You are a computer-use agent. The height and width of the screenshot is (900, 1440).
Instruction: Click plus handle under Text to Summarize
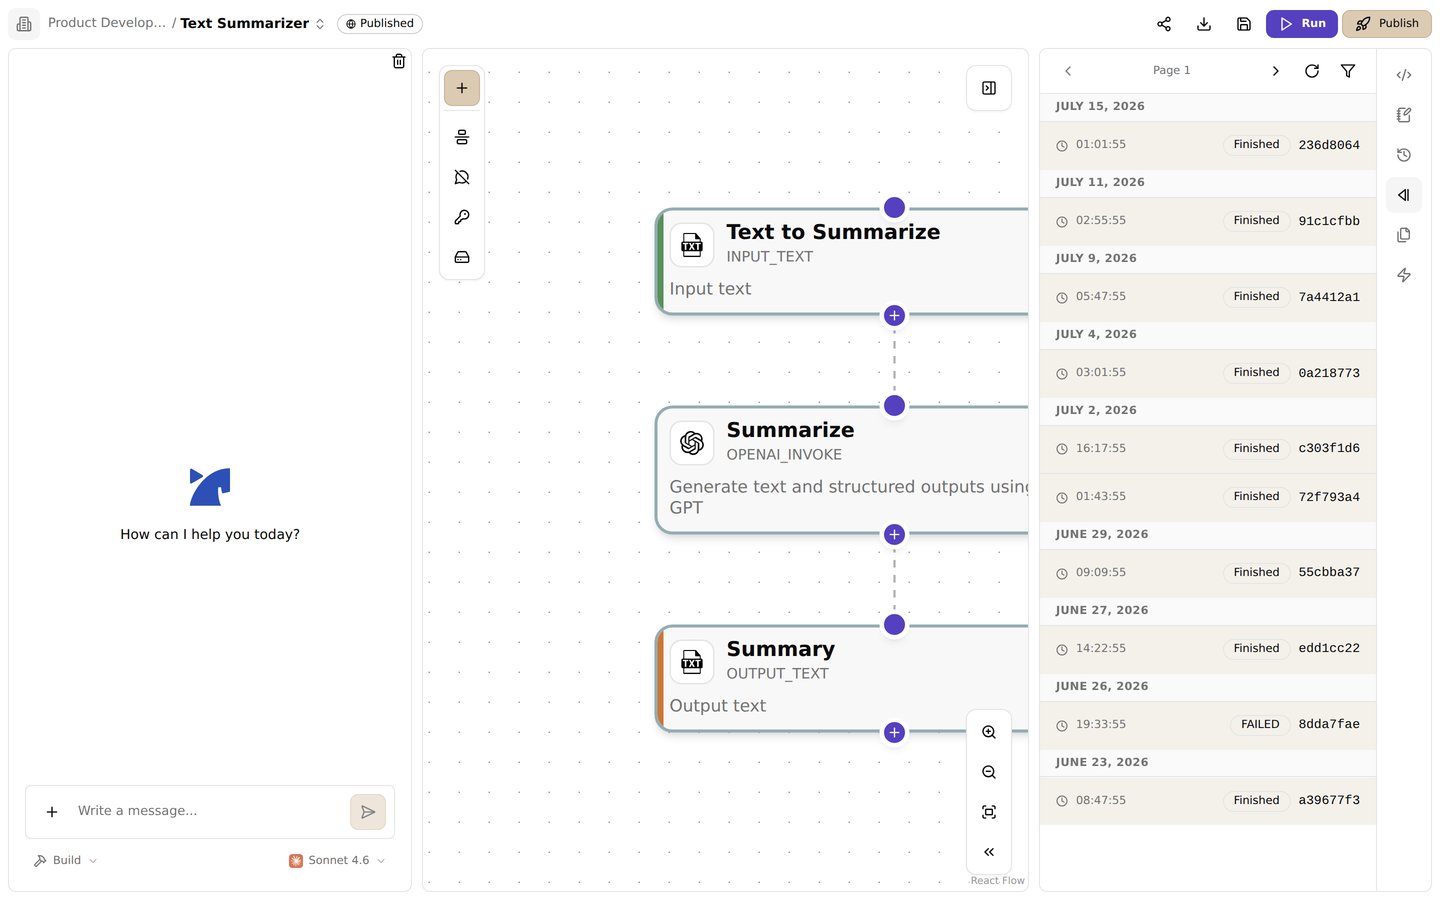click(x=894, y=315)
